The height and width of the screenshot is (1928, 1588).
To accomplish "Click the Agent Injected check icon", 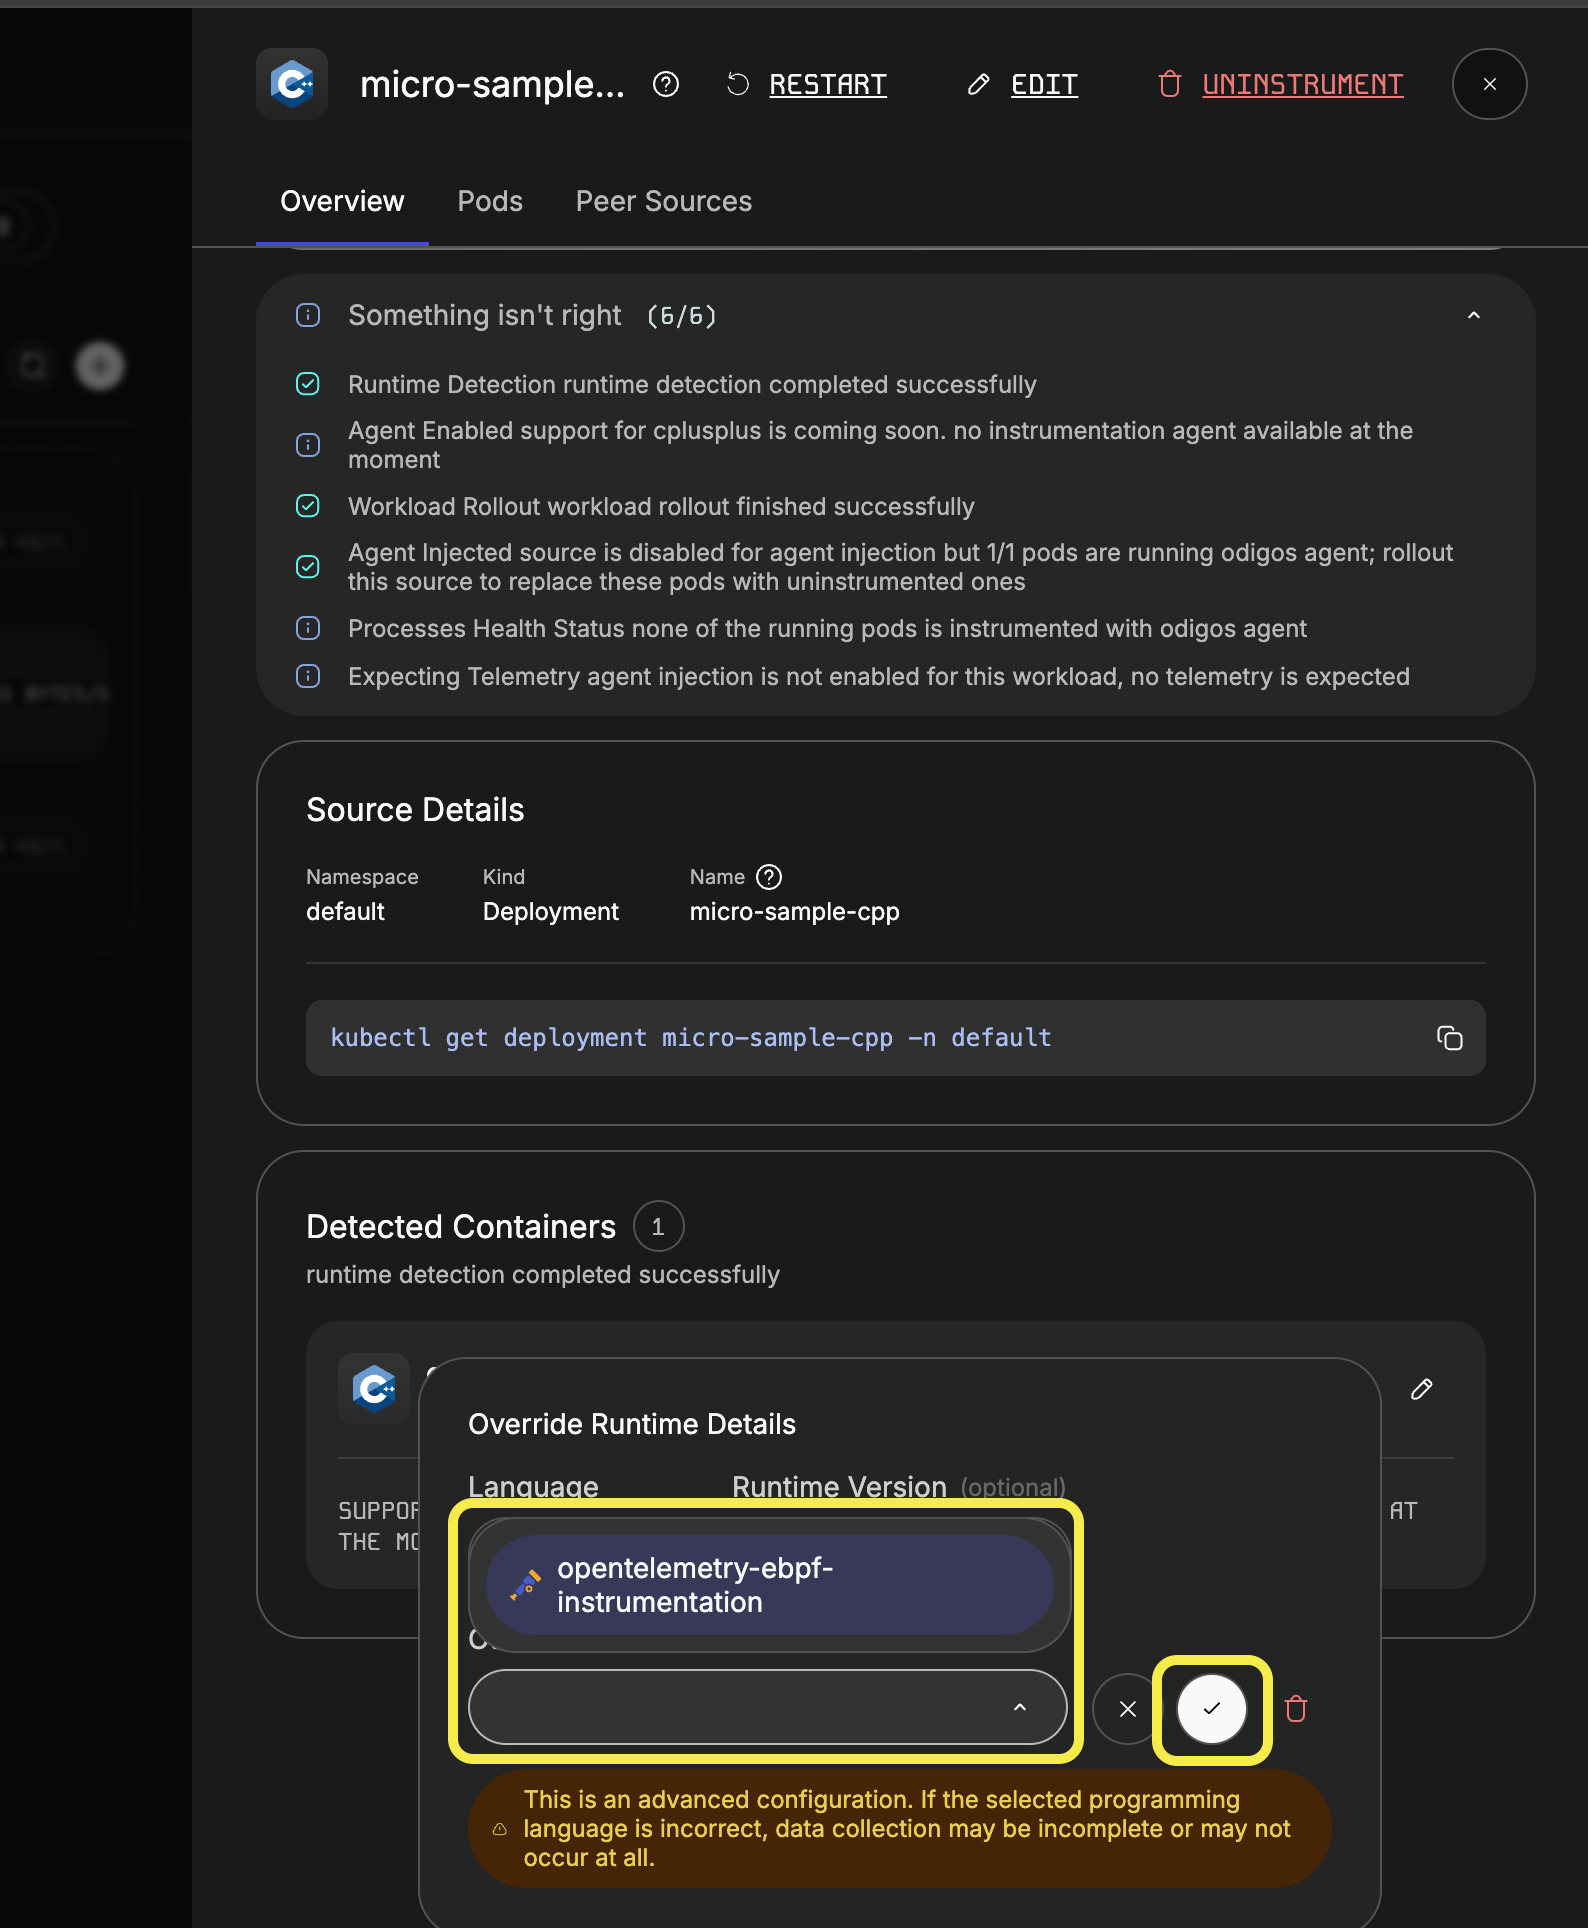I will click(308, 567).
